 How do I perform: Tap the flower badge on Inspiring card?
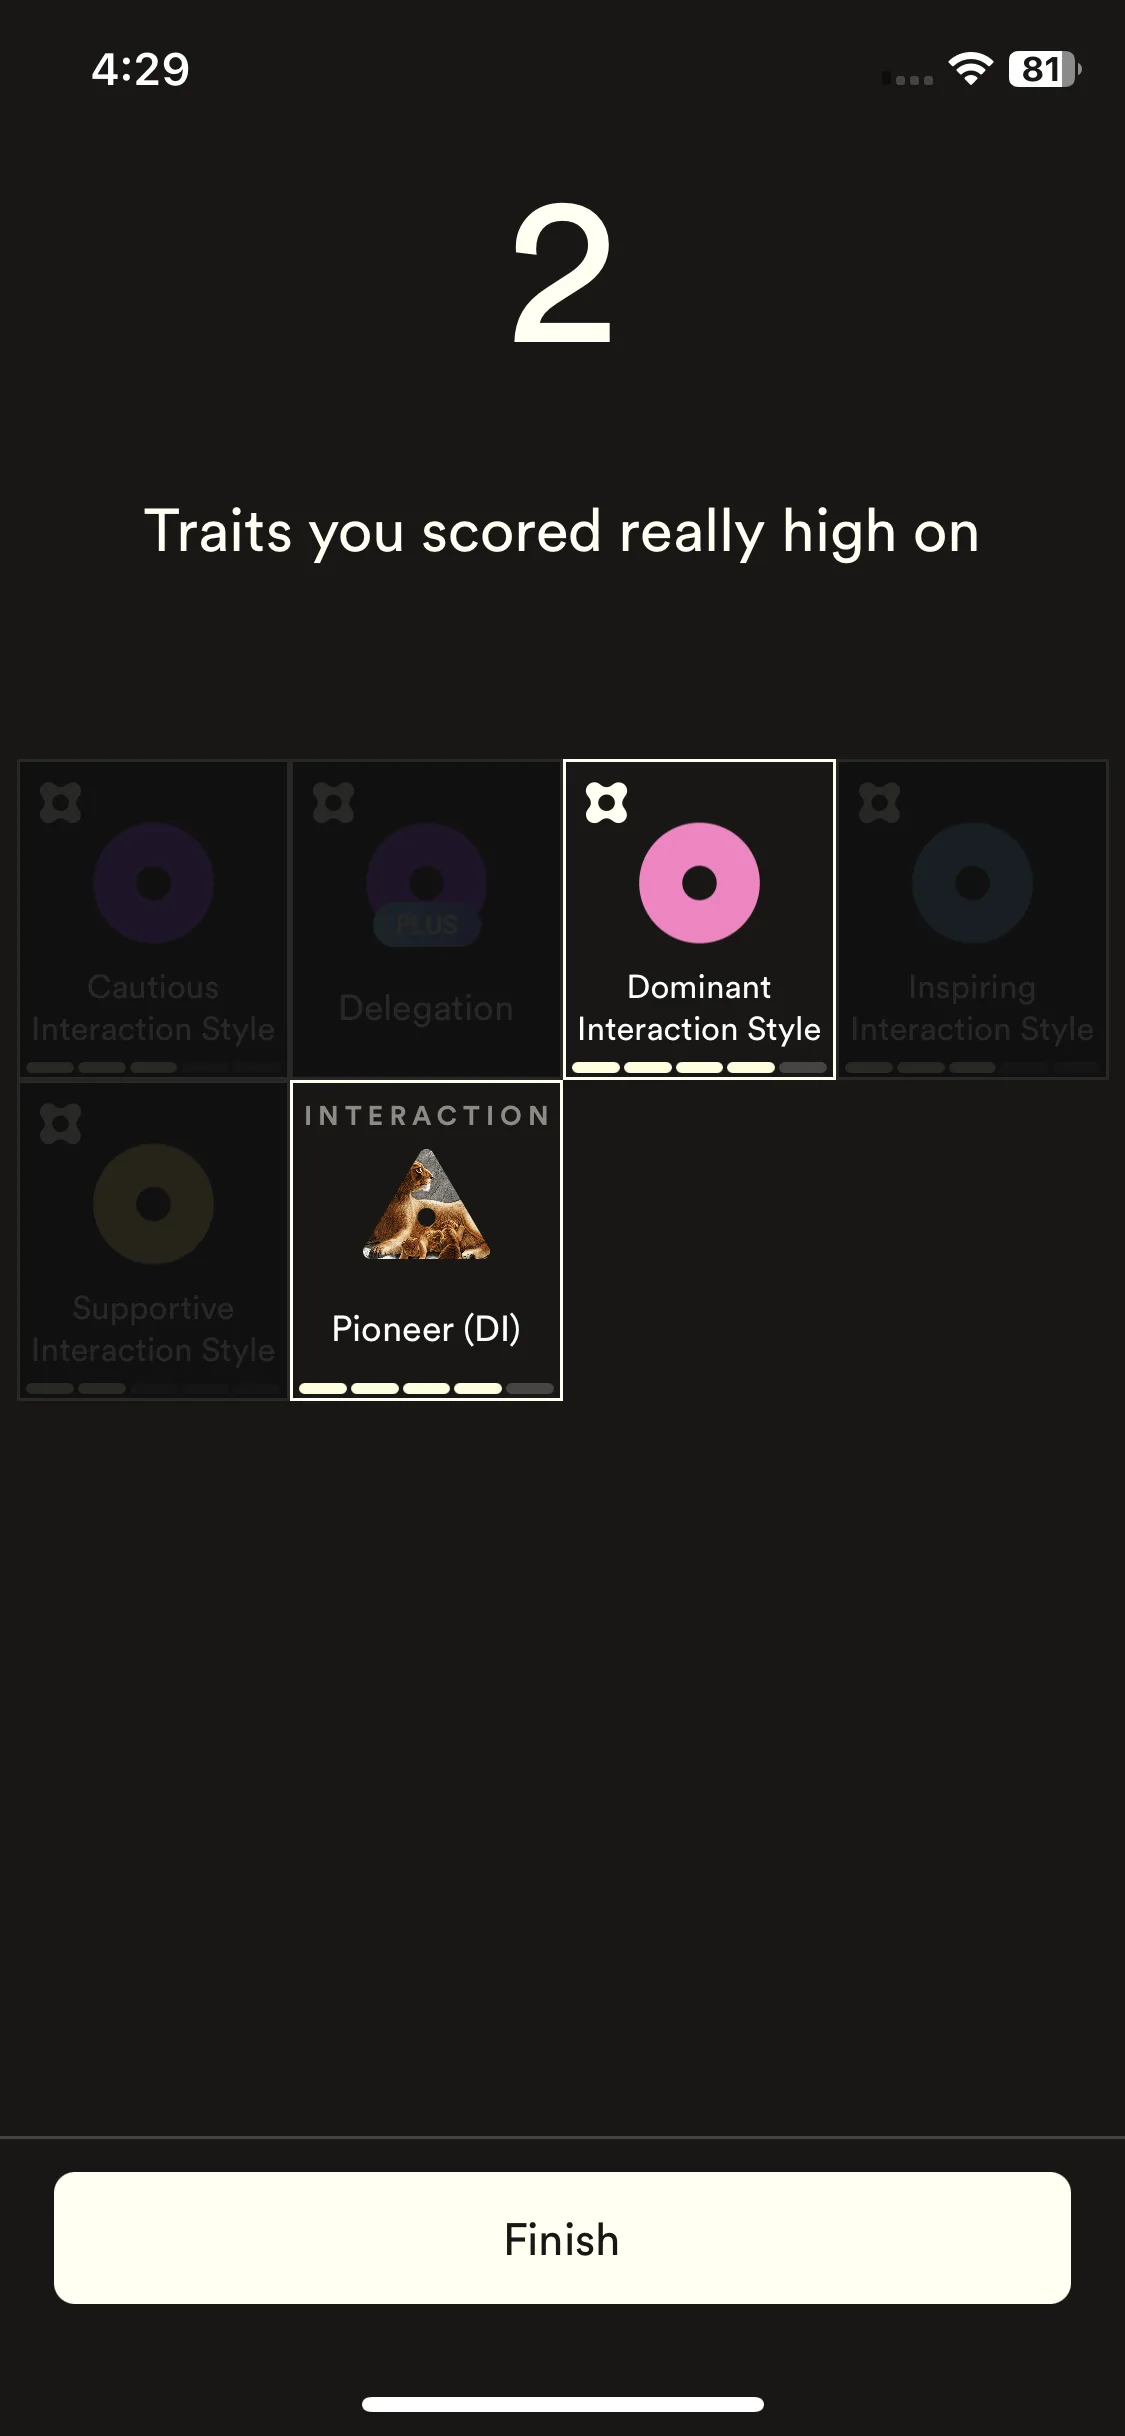(880, 803)
